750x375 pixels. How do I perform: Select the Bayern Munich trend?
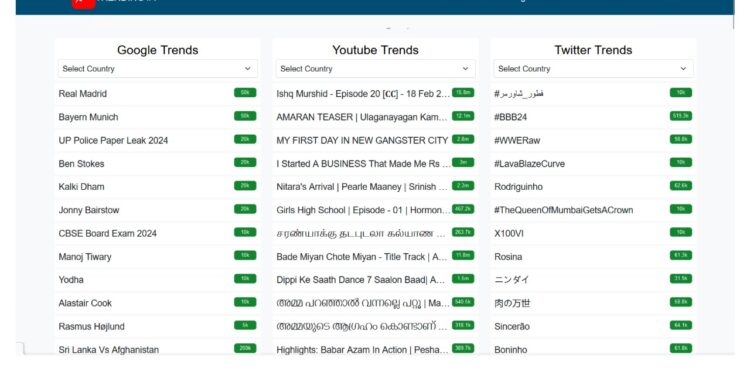(x=88, y=117)
